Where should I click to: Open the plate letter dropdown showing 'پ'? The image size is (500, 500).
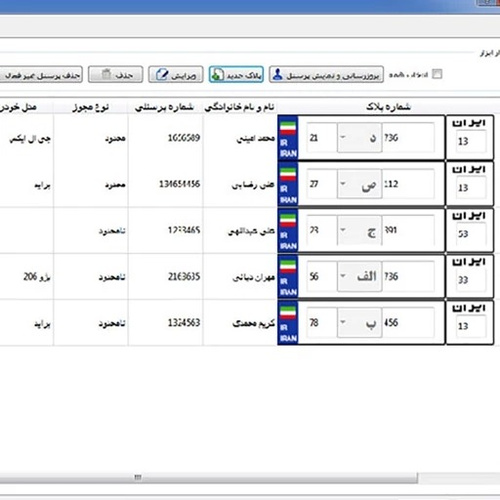[360, 323]
